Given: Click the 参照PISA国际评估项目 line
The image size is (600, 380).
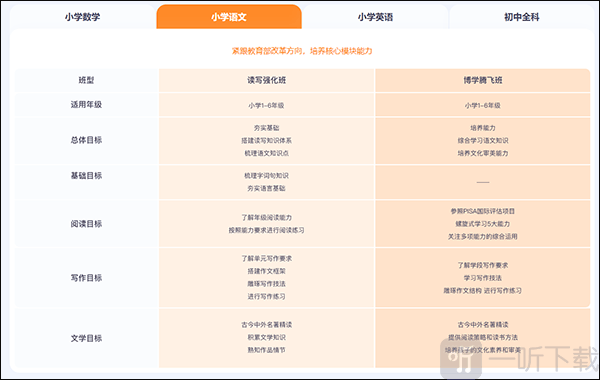Looking at the screenshot, I should click(x=483, y=211).
